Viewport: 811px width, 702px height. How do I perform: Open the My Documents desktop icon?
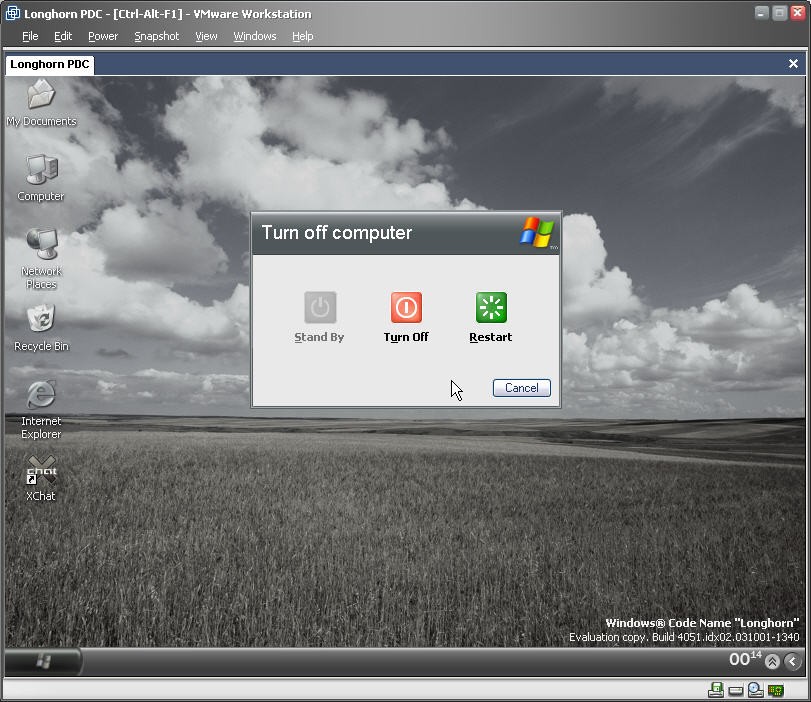coord(41,96)
